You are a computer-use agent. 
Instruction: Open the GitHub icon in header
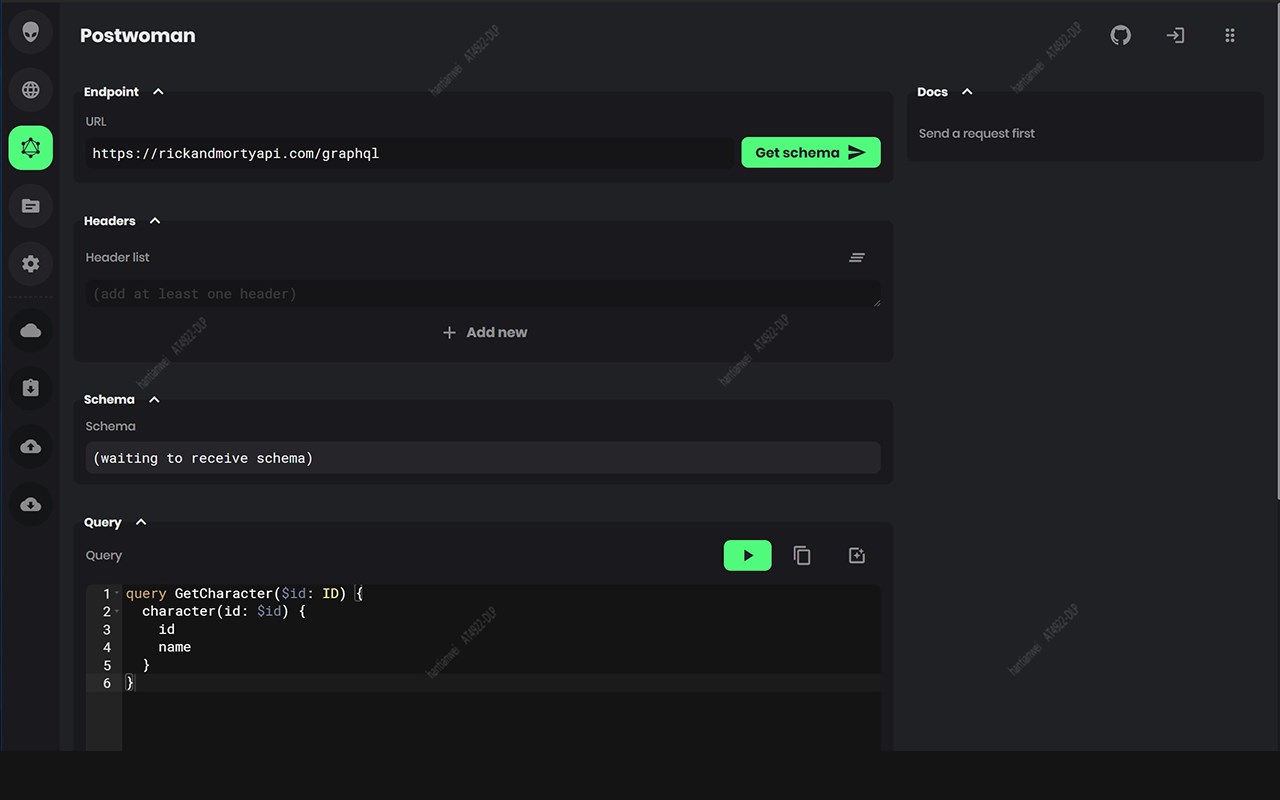[1121, 36]
